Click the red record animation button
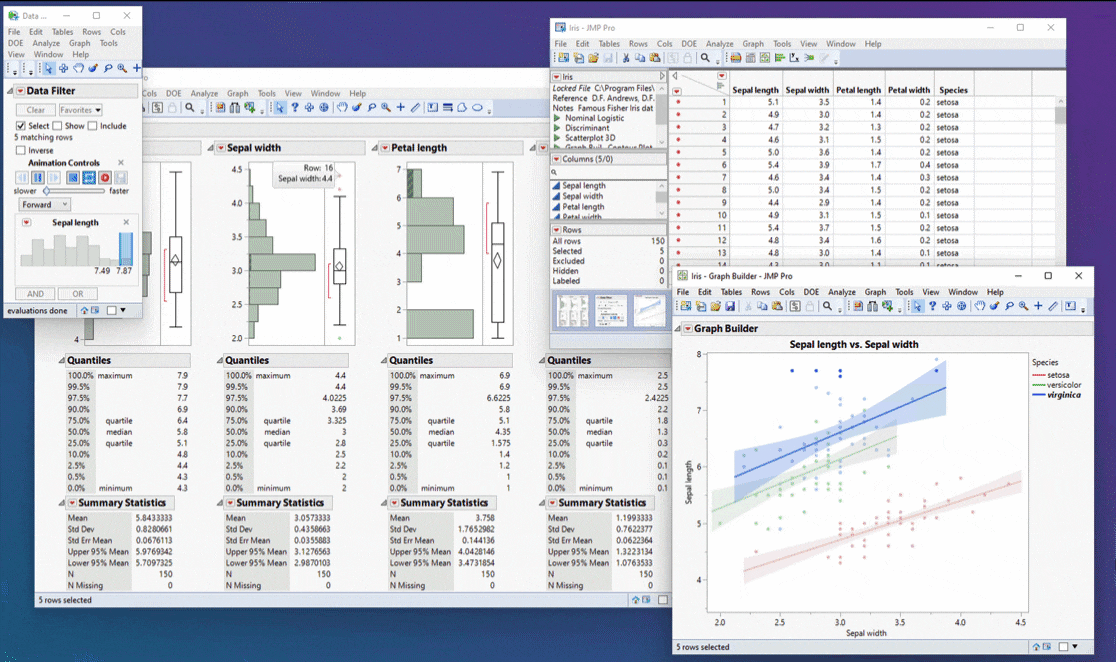 click(105, 178)
